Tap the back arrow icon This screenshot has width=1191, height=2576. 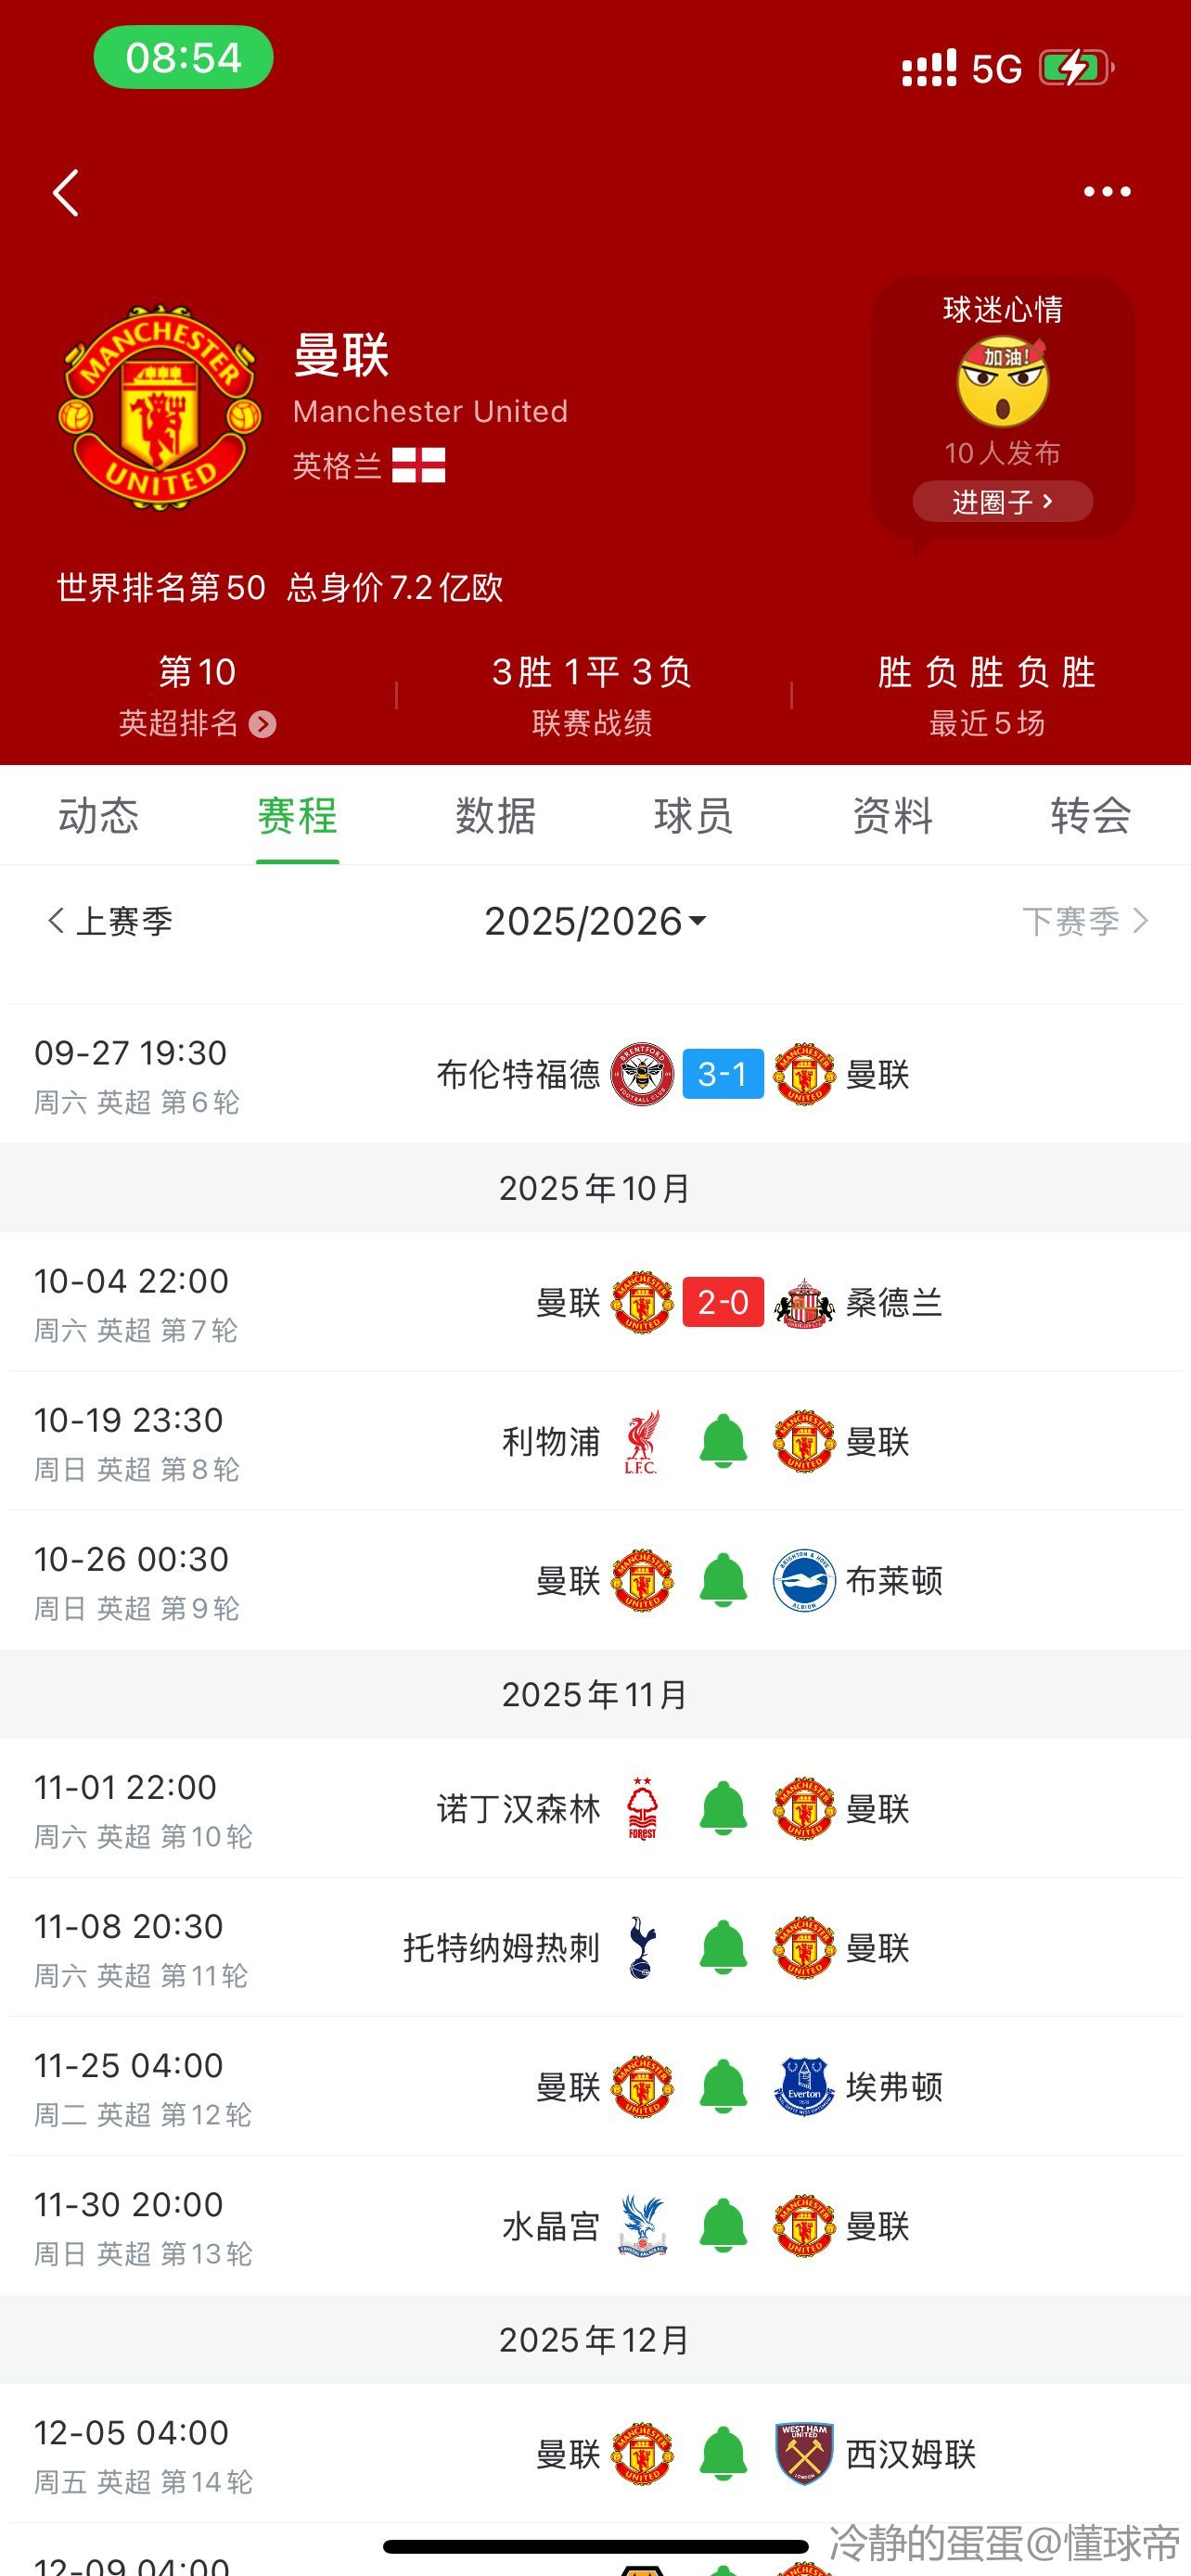[x=66, y=193]
